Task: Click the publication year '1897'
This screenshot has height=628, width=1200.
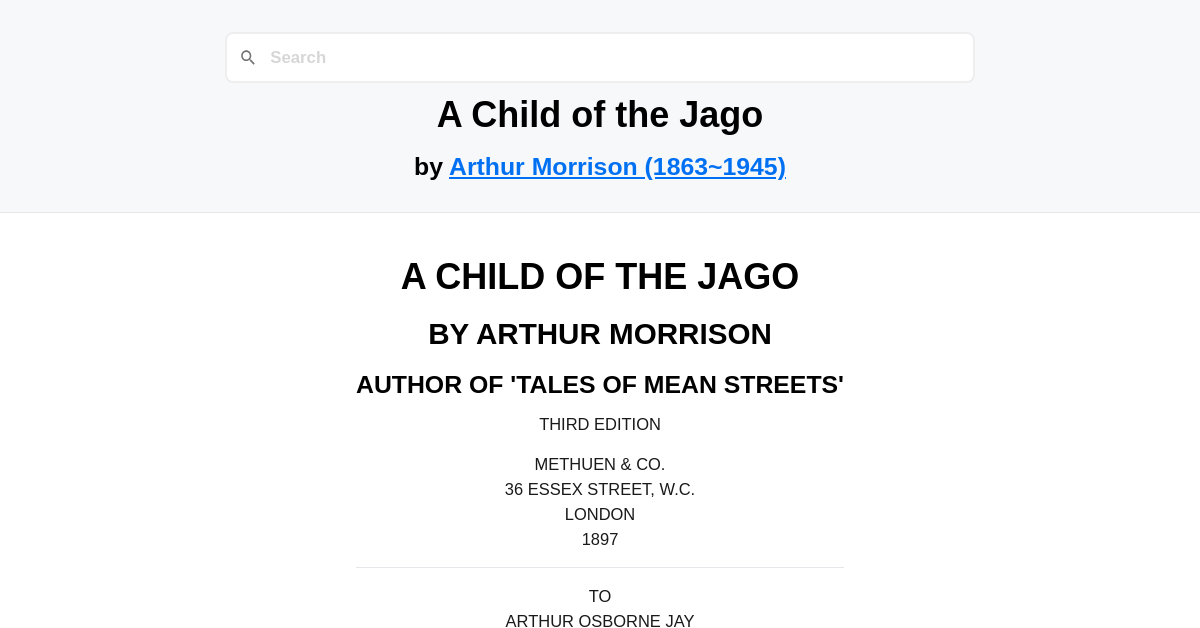Action: pos(600,539)
